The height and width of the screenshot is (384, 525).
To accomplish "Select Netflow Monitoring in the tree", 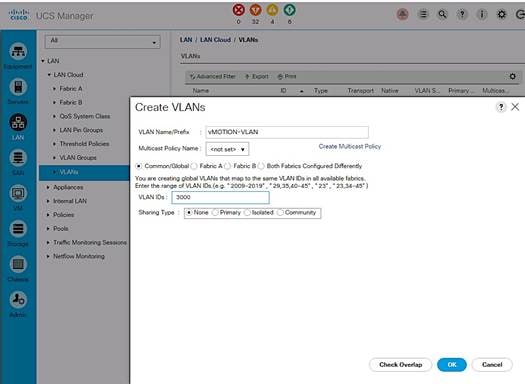I will point(79,256).
